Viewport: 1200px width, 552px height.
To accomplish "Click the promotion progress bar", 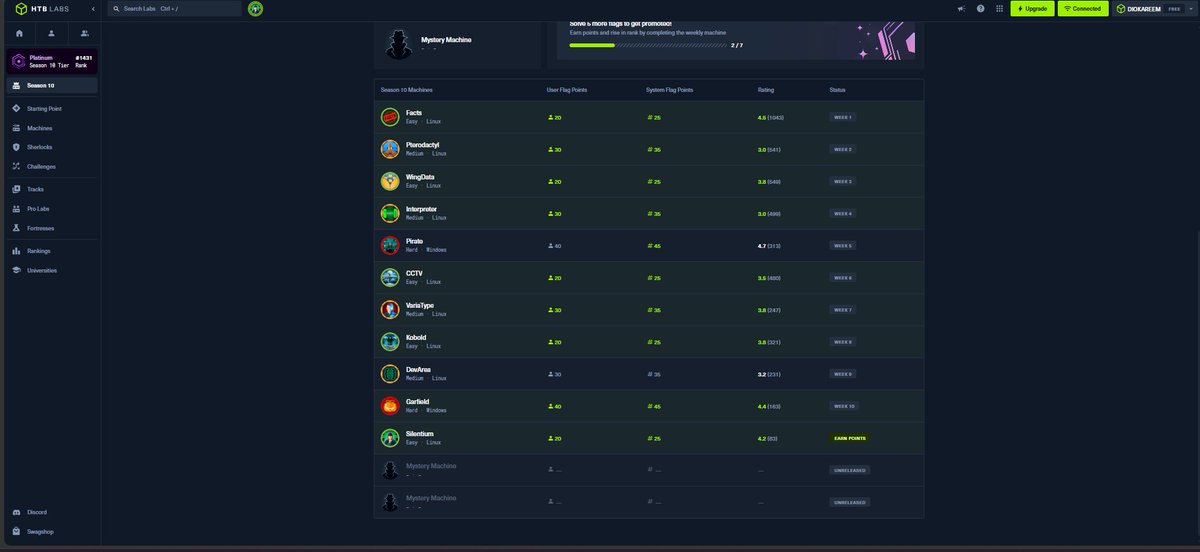I will click(x=649, y=45).
